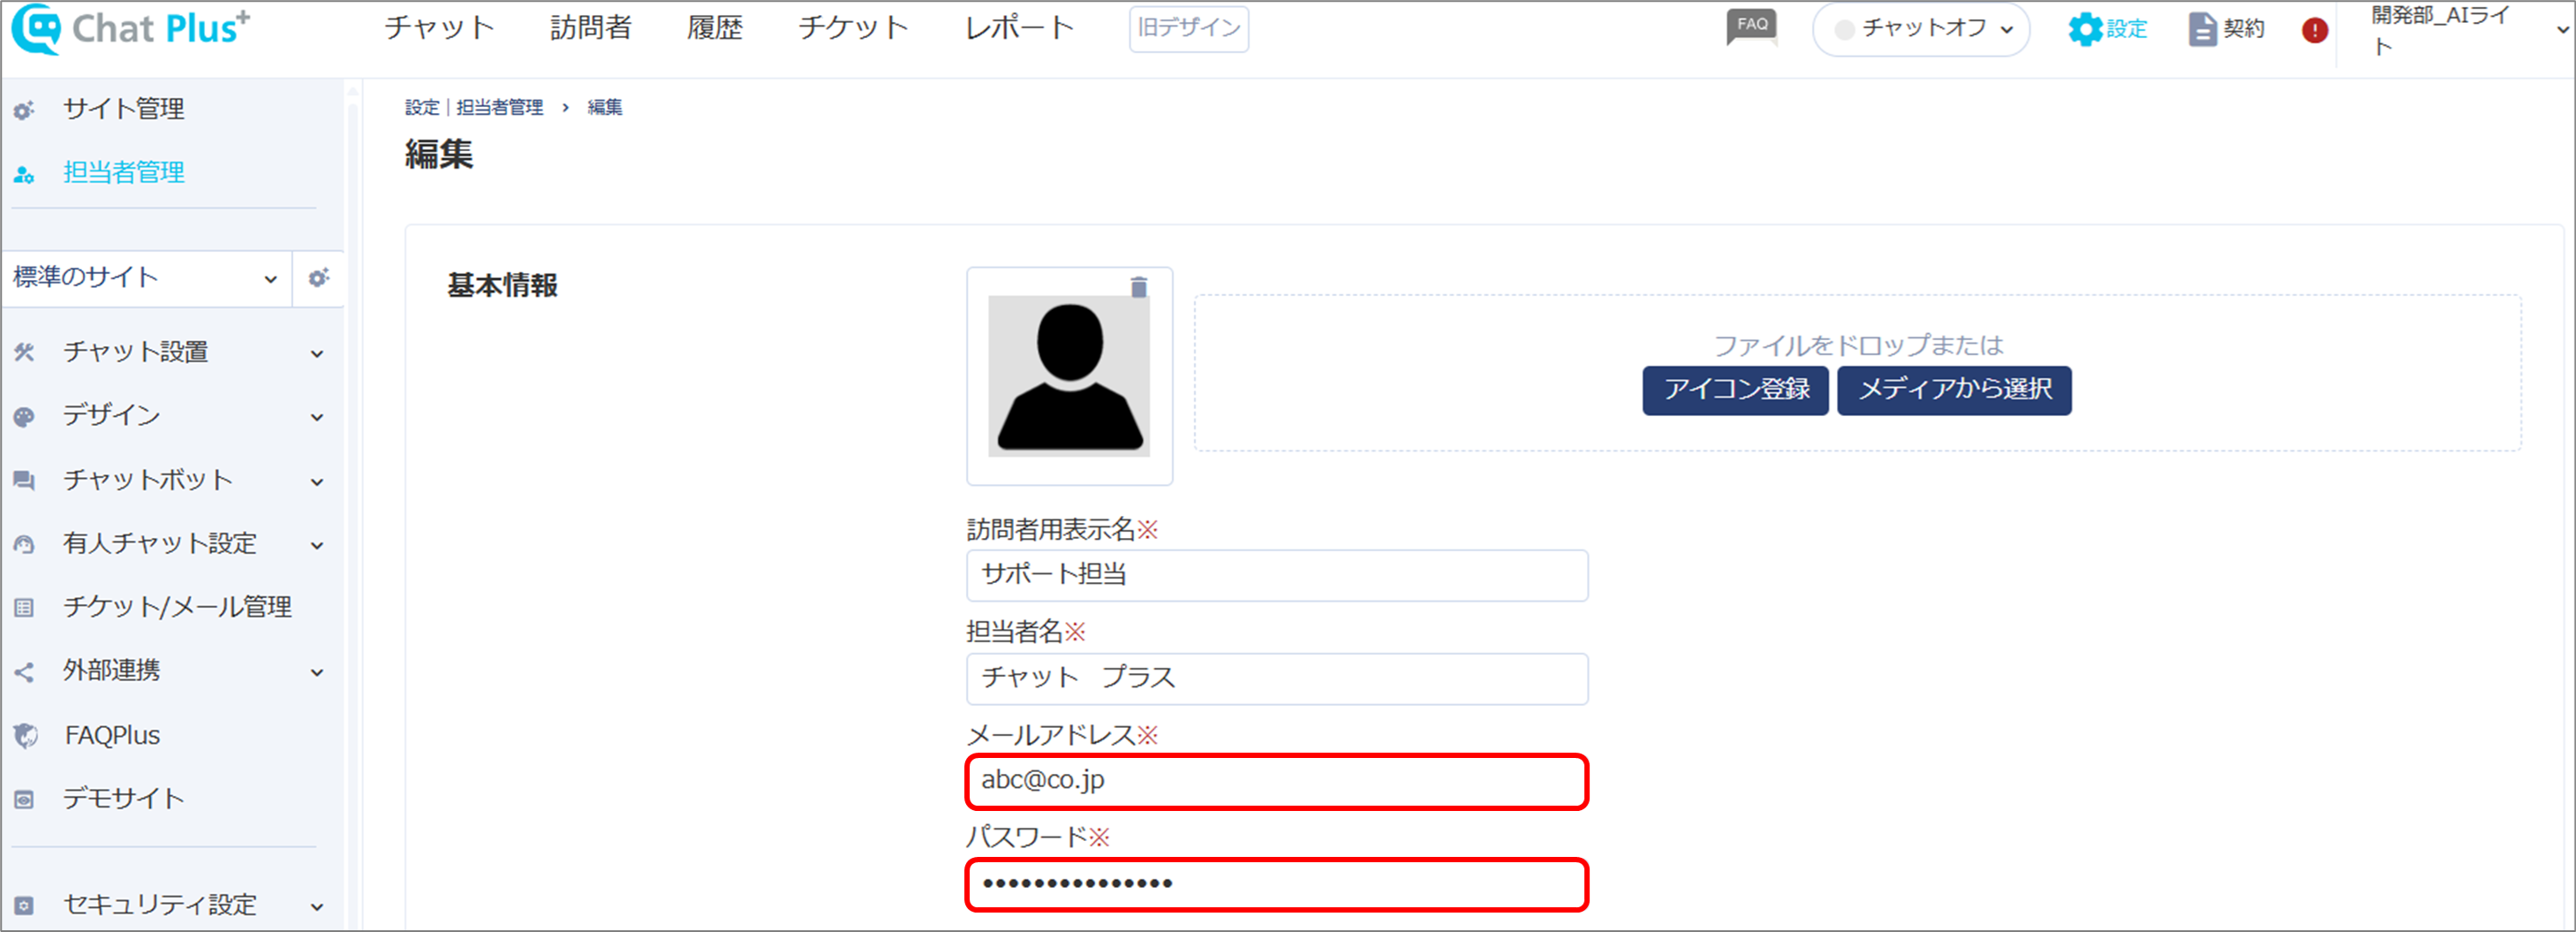This screenshot has height=932, width=2576.
Task: Click the メールアドレス input field
Action: [1277, 782]
